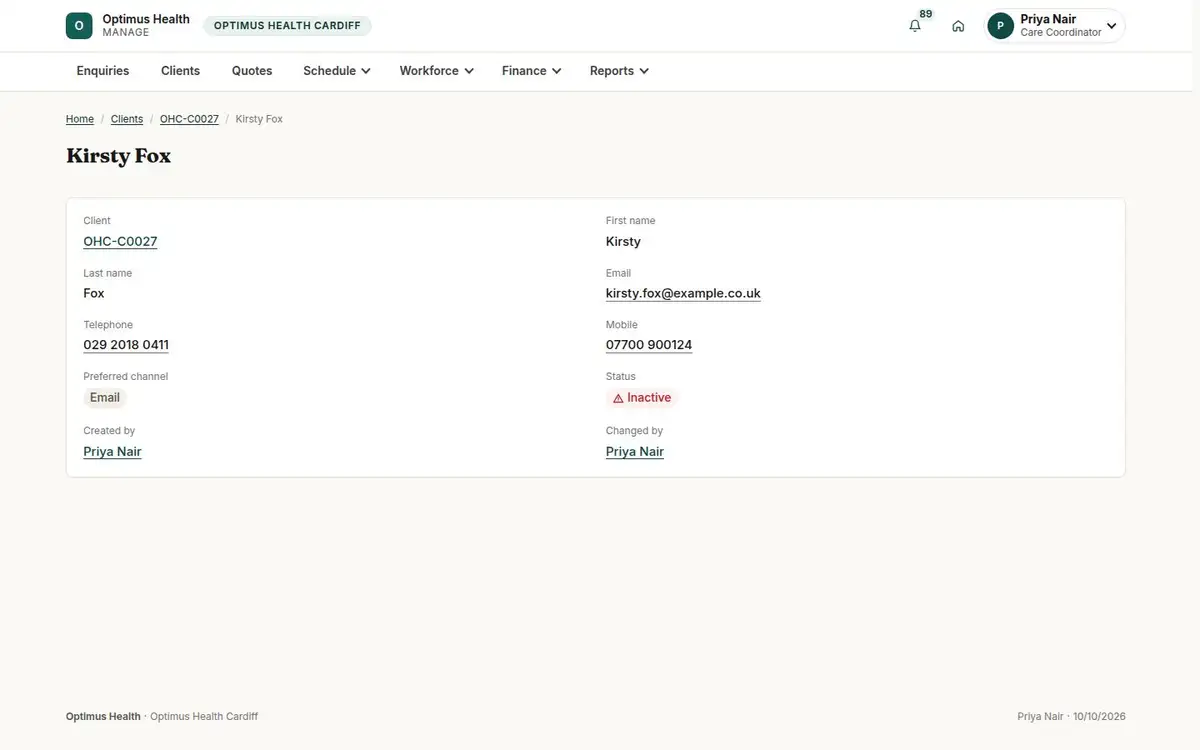
Task: Expand the user account menu chevron
Action: tap(1111, 26)
